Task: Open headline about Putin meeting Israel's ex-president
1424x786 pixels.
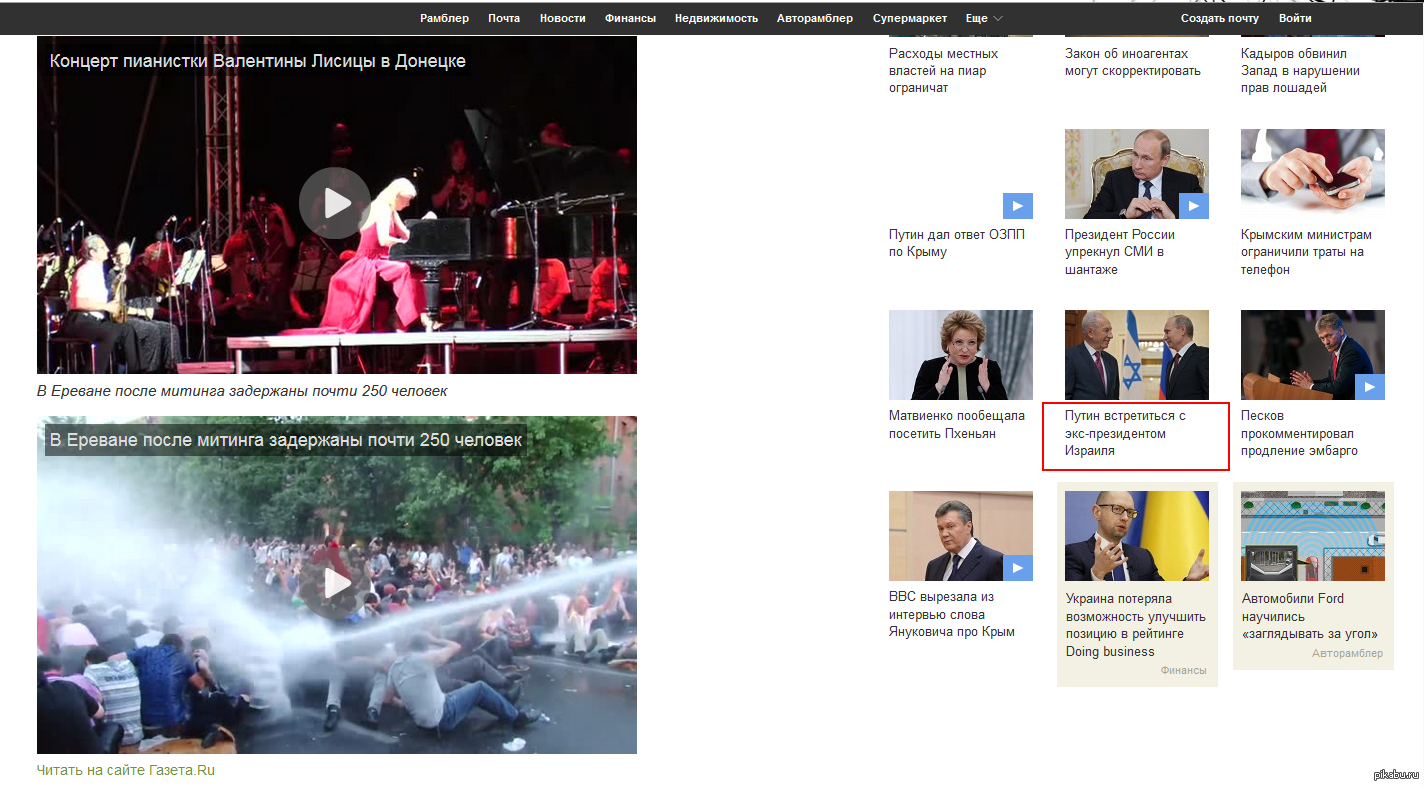Action: point(1125,433)
